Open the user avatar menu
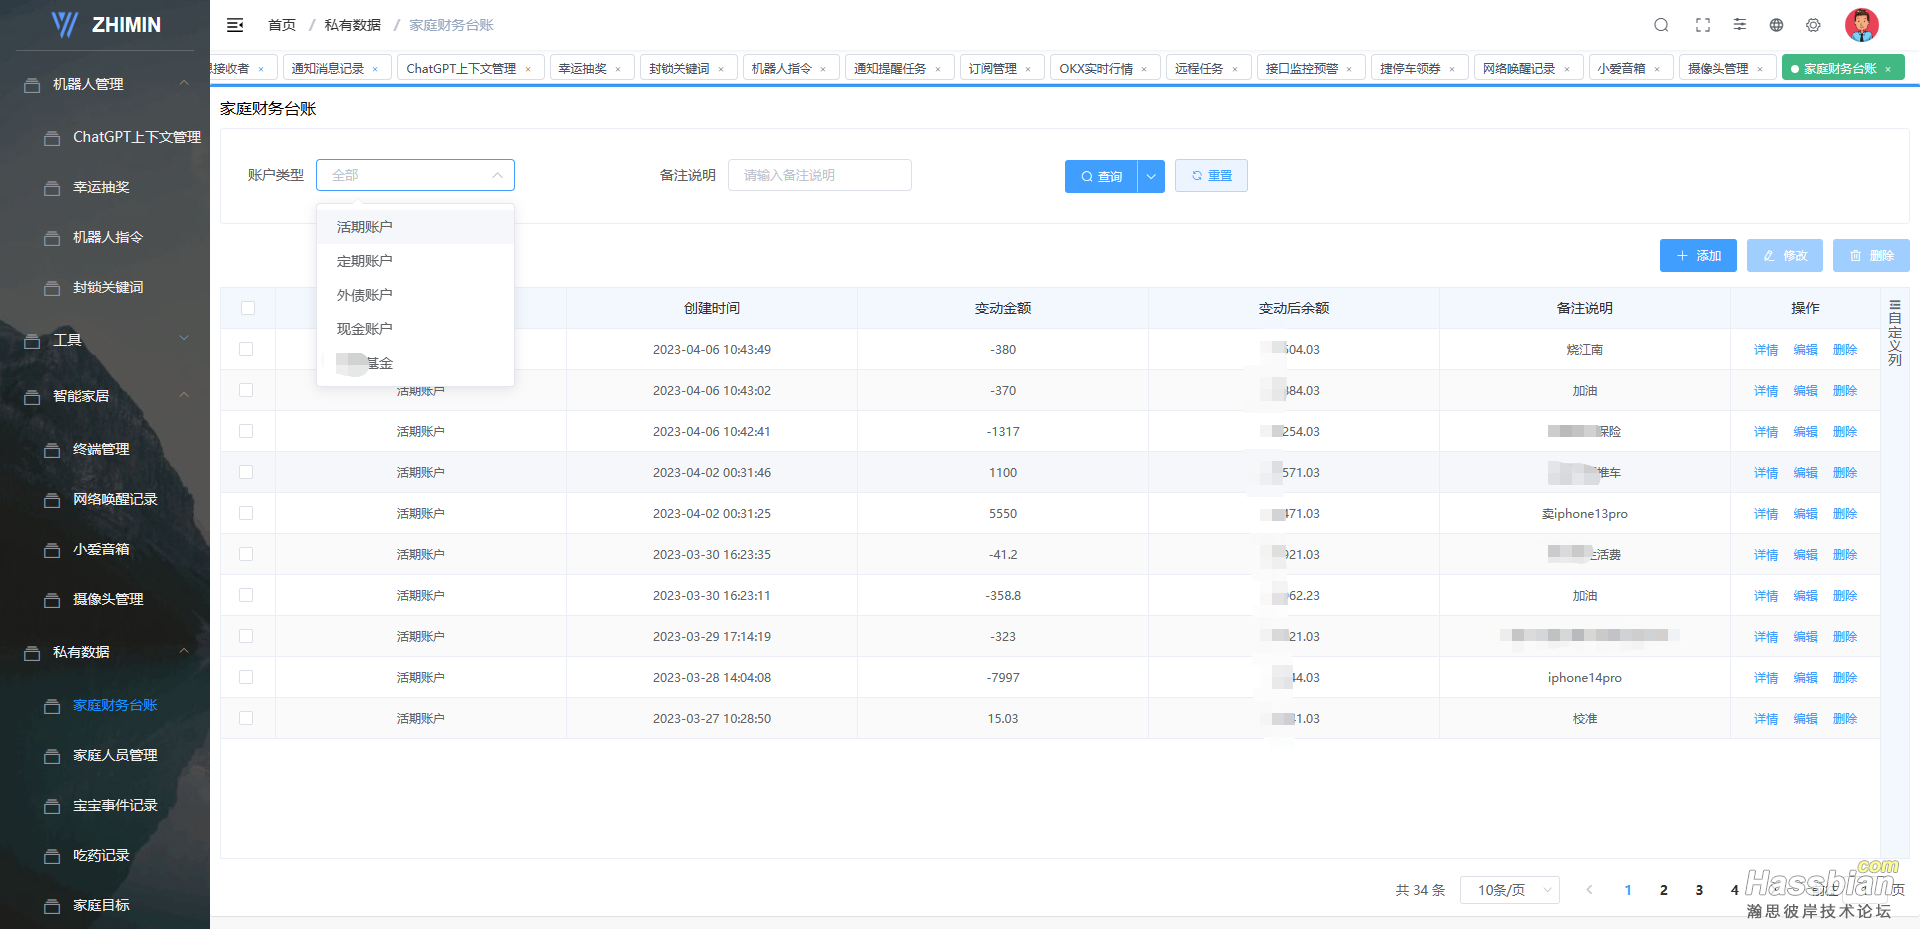1920x929 pixels. 1862,25
